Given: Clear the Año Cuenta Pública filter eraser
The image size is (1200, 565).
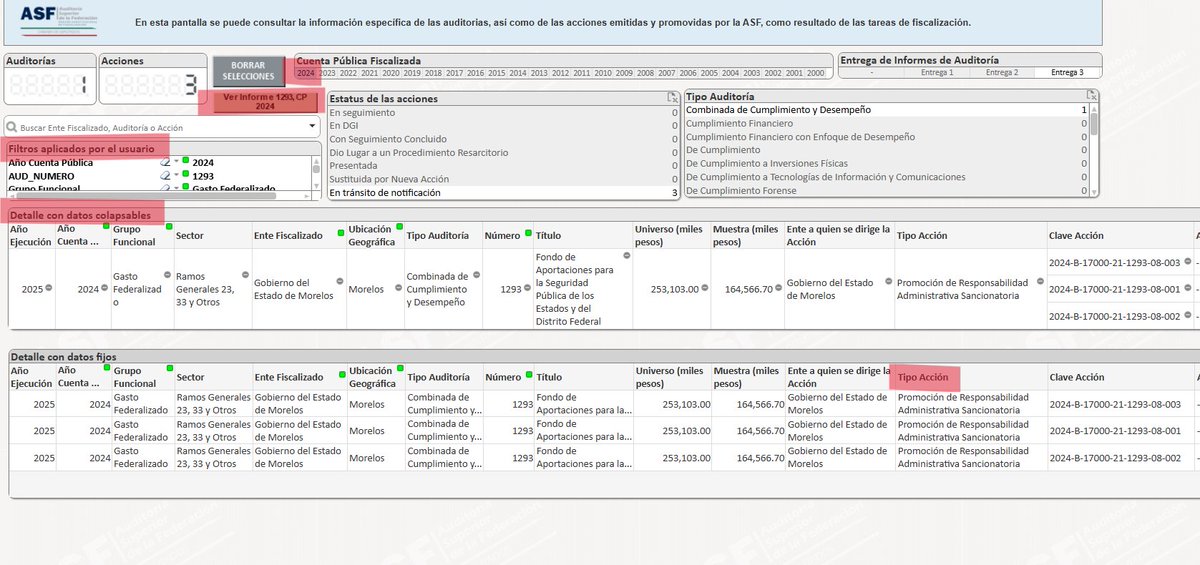Looking at the screenshot, I should coord(166,162).
